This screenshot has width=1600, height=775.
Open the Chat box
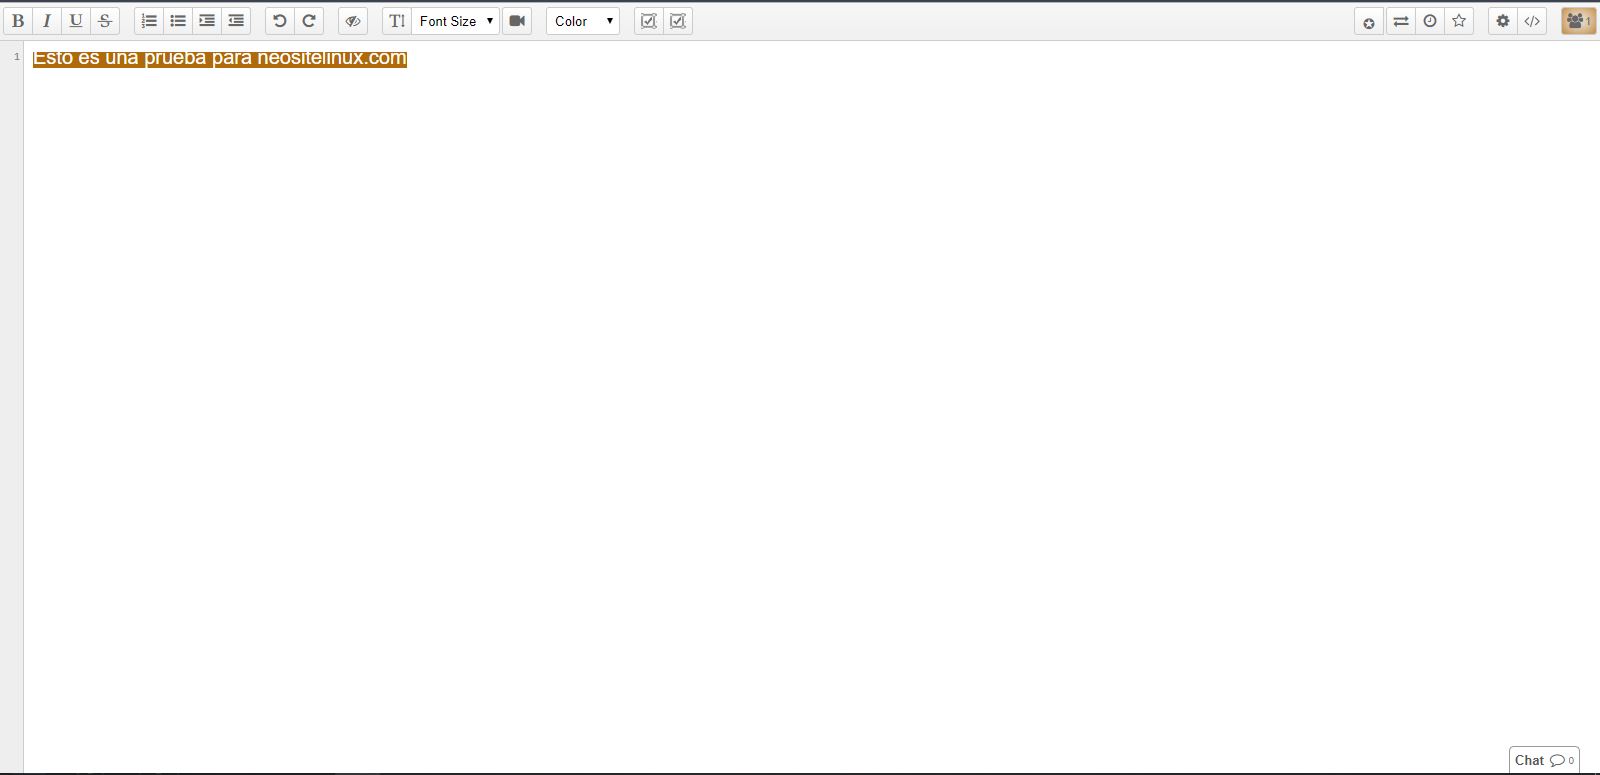(1543, 760)
